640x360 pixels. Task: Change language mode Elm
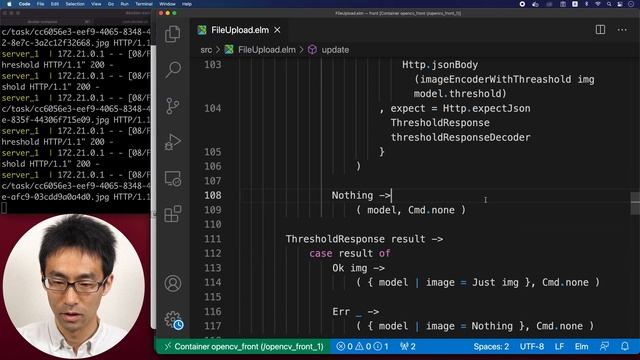click(582, 347)
